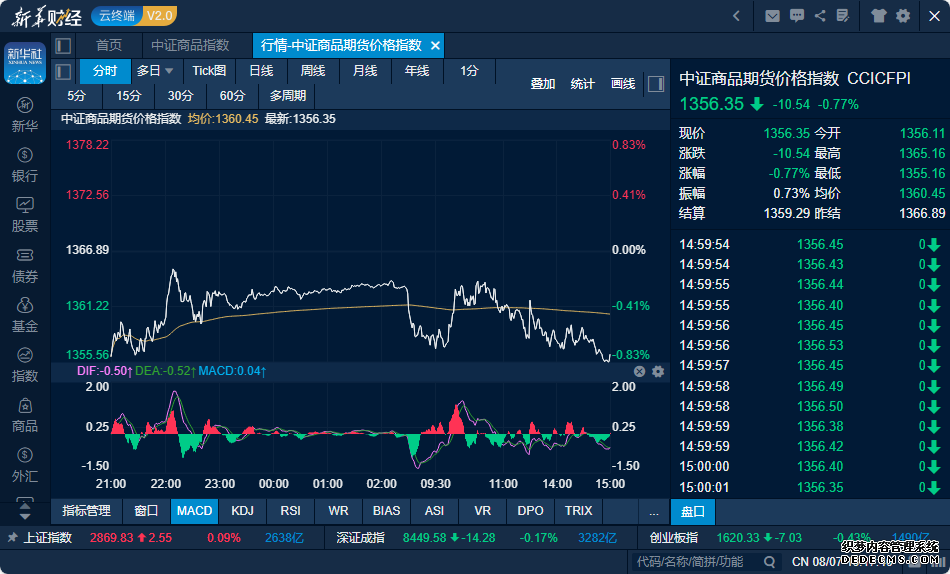Select the KDJ indicator
The width and height of the screenshot is (950, 574).
point(242,511)
